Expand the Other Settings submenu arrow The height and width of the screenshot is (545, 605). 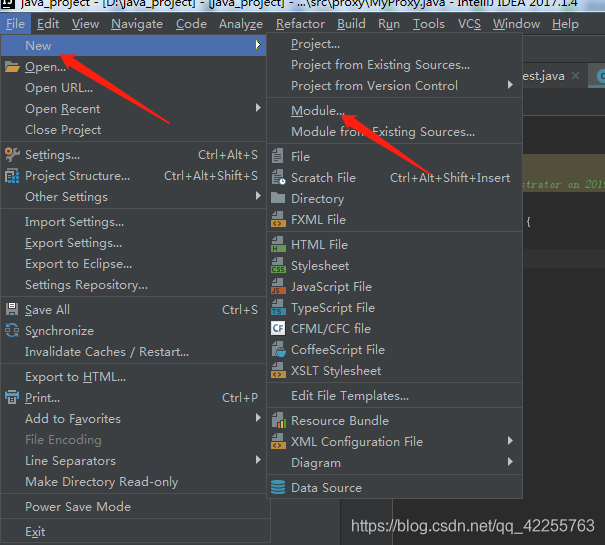tap(258, 196)
